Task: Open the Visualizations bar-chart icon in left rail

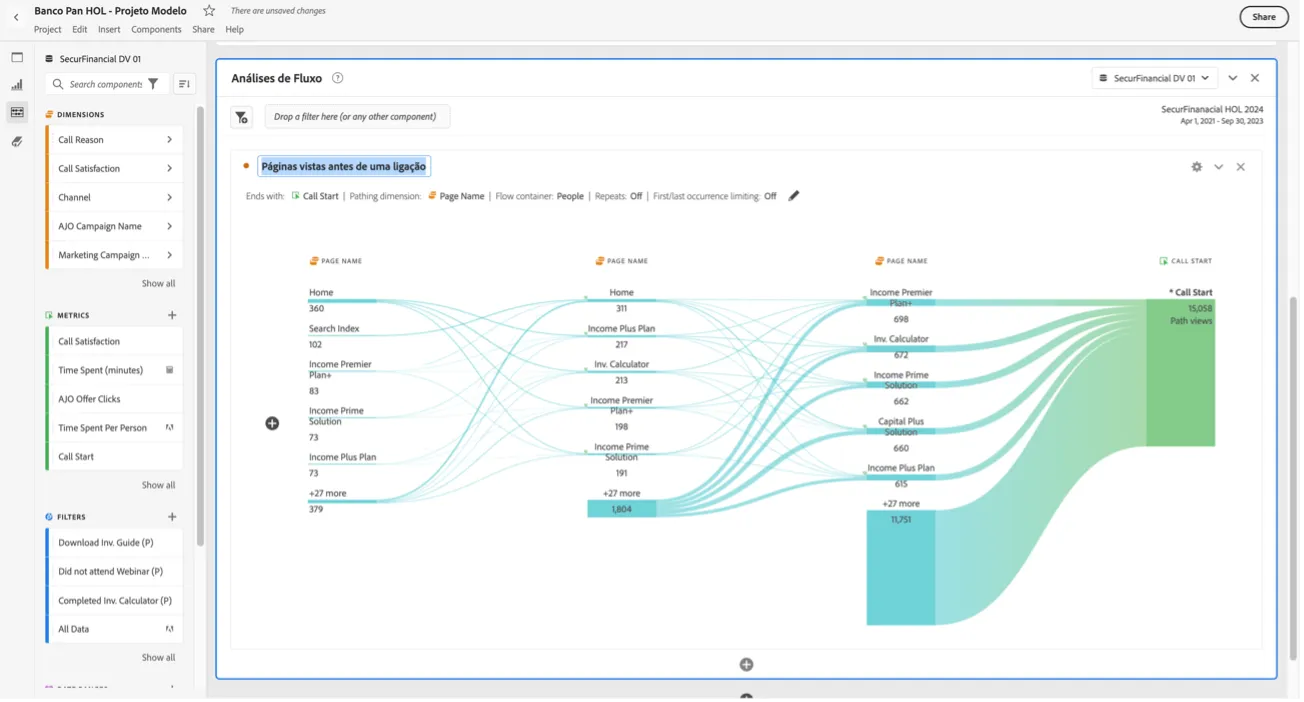Action: coord(17,85)
